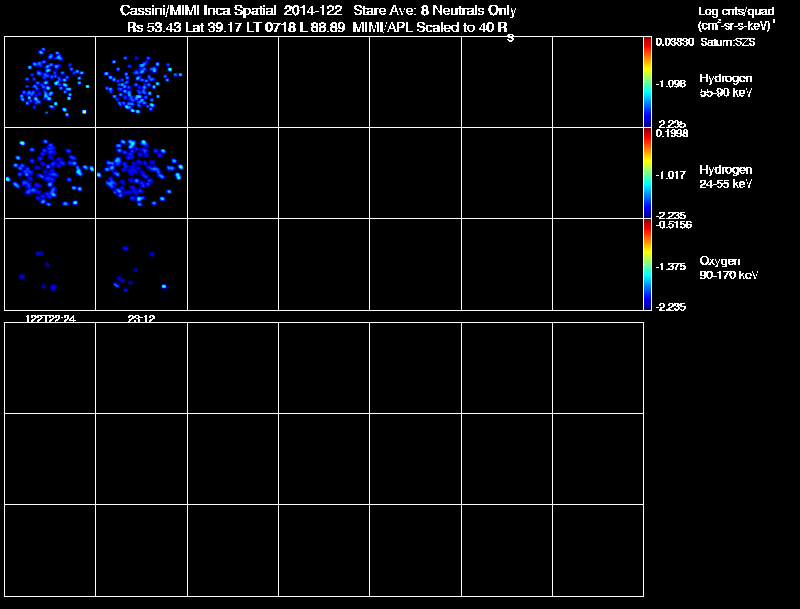This screenshot has height=609, width=800.
Task: Select the Hydrogen 55-90 keV row label
Action: [726, 85]
